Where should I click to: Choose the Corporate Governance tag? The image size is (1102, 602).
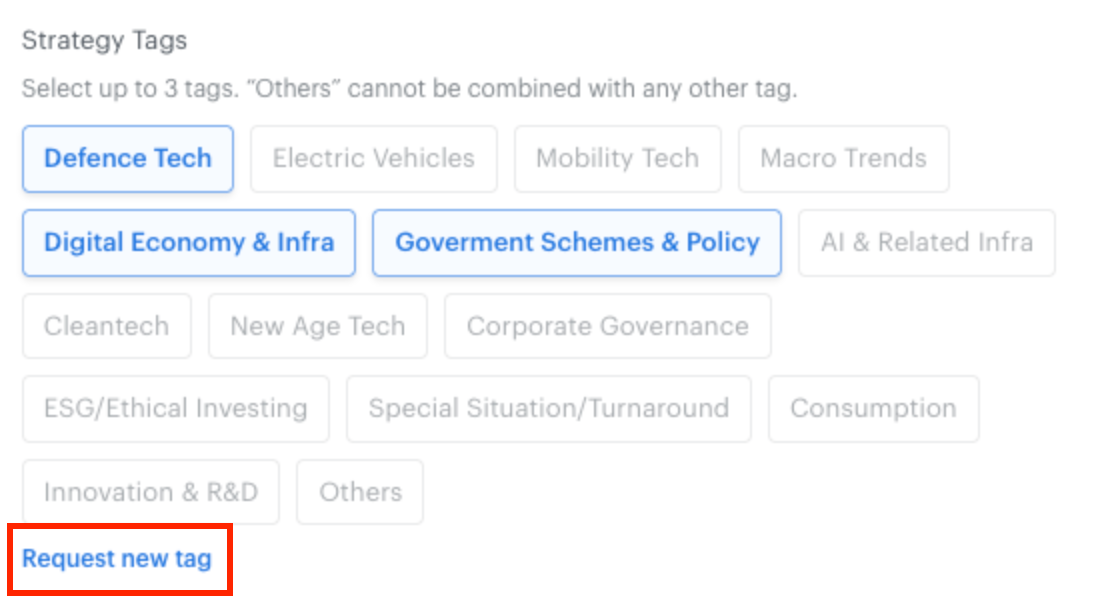point(607,326)
